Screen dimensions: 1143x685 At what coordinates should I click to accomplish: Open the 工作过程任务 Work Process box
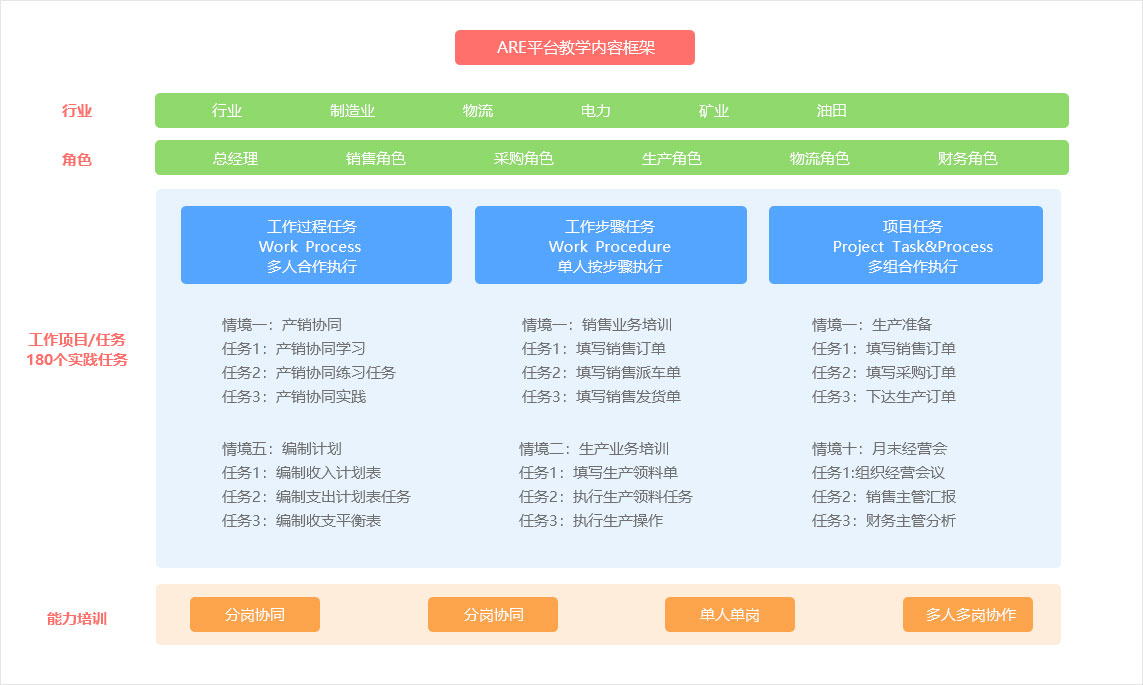point(316,245)
